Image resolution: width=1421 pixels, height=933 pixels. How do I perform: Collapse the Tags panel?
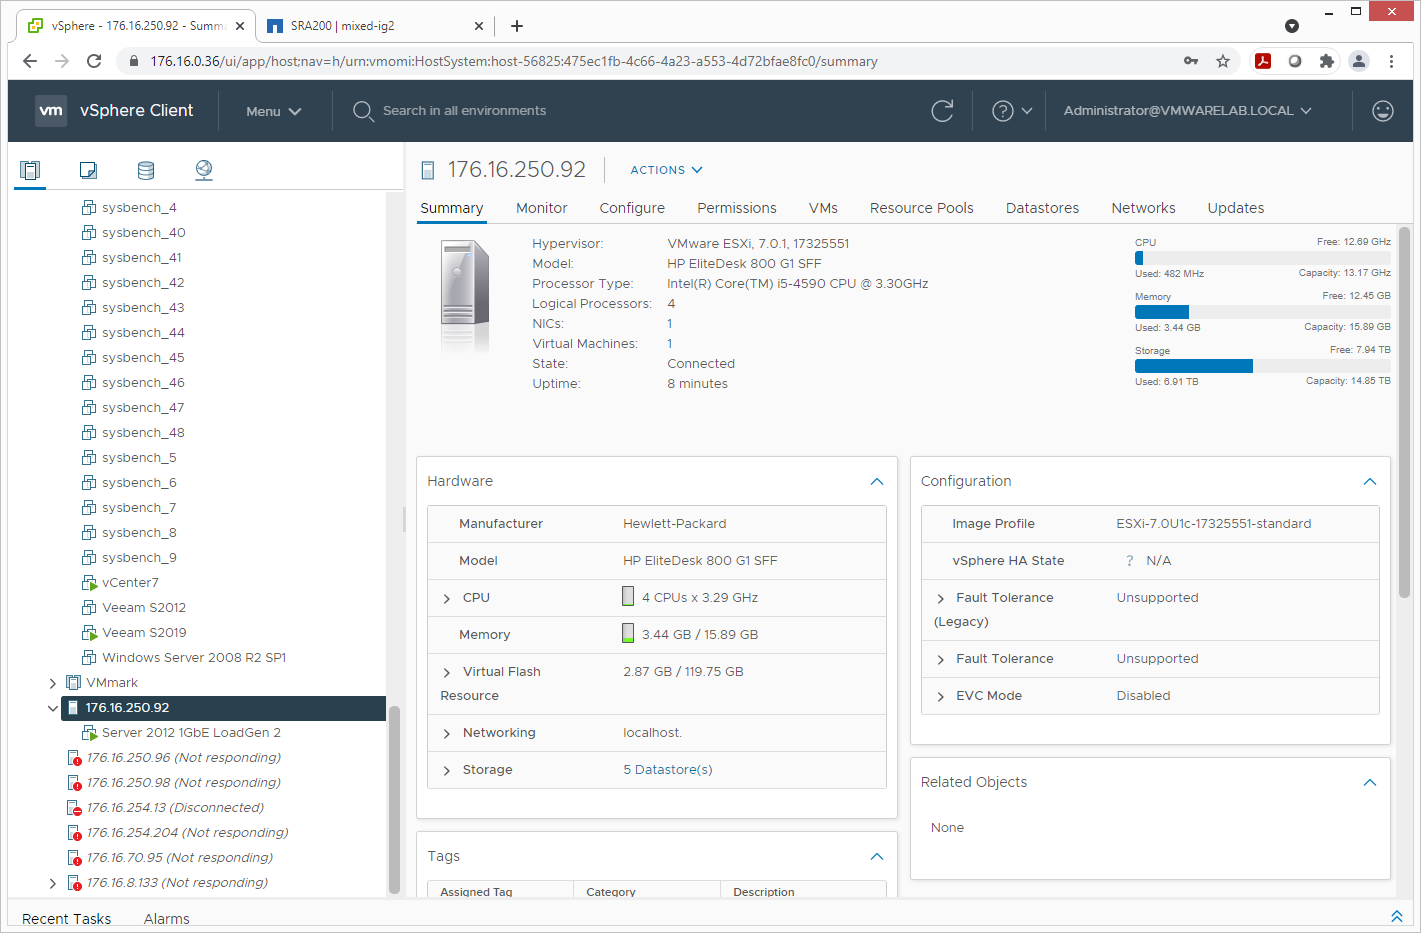[x=877, y=857]
